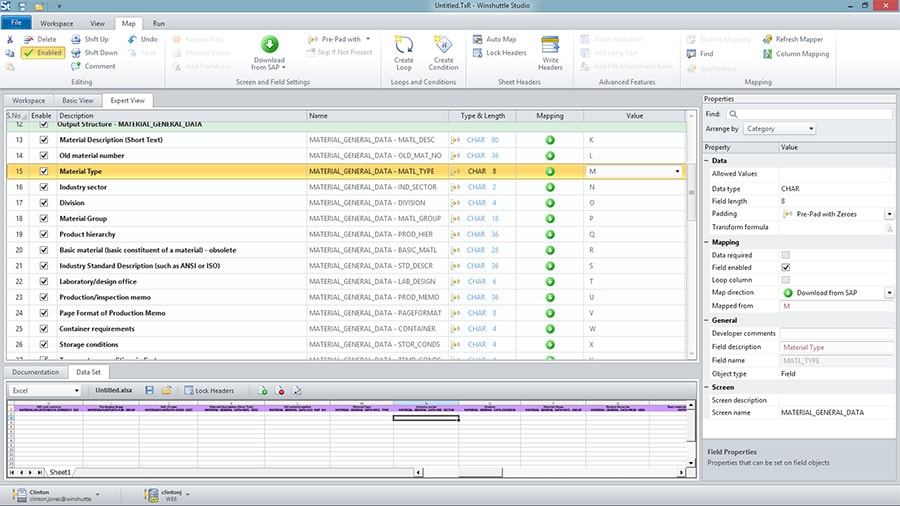Toggle the Field enabled checkbox in Properties
This screenshot has height=506, width=900.
click(x=785, y=267)
